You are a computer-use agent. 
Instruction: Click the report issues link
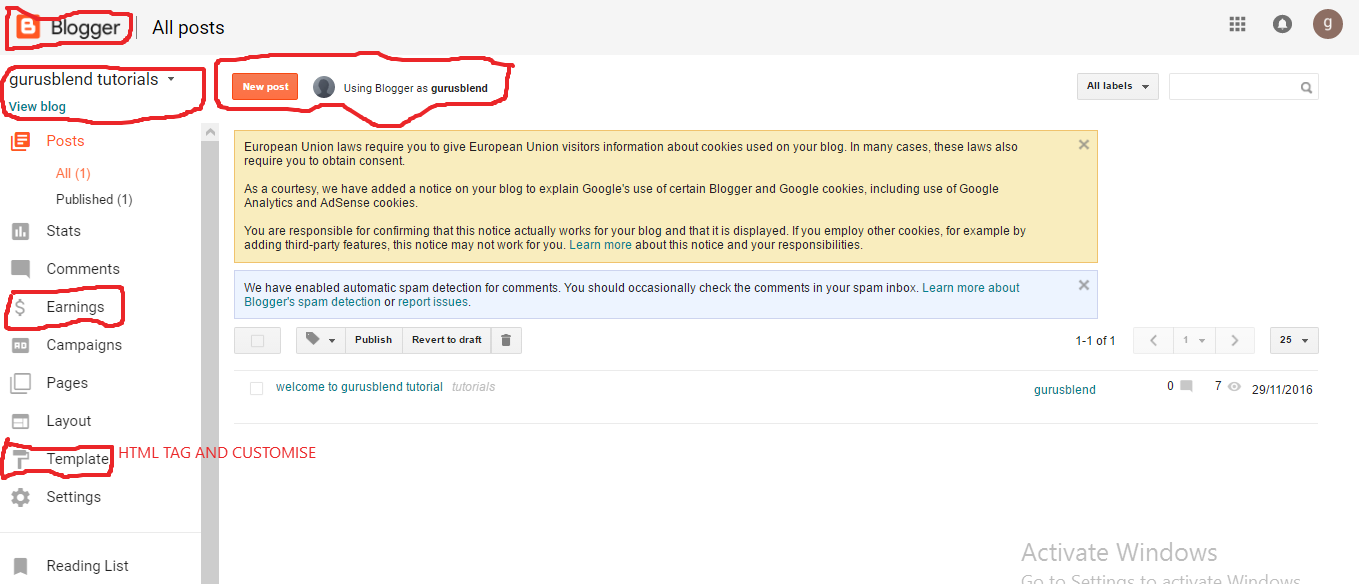(433, 302)
